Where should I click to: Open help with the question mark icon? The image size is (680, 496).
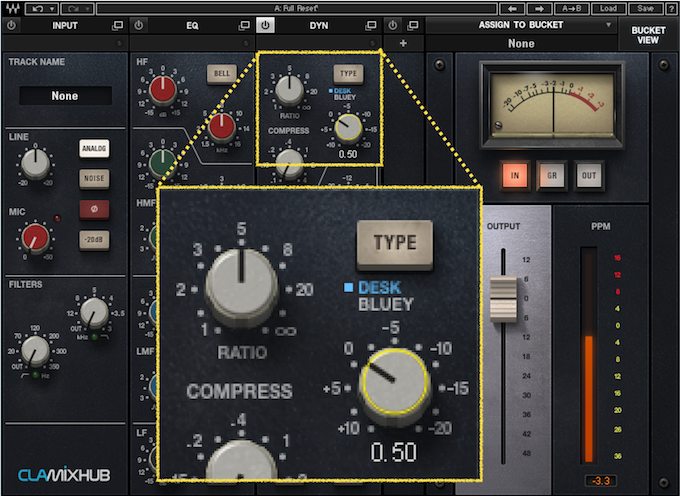click(x=671, y=9)
